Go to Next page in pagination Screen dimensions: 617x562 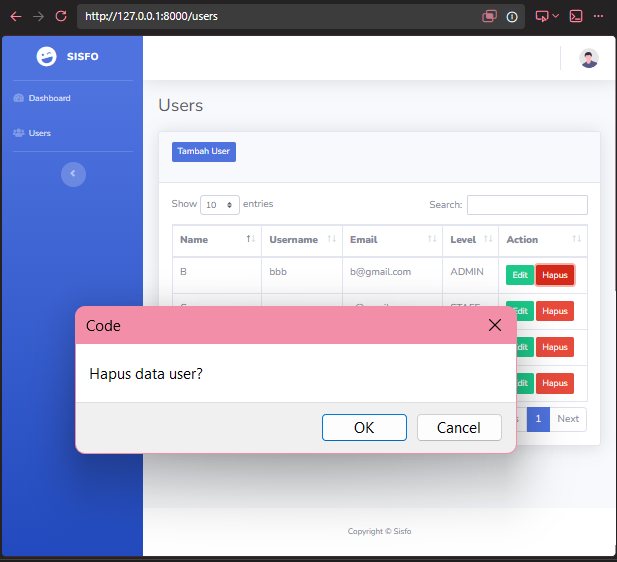[x=568, y=419]
